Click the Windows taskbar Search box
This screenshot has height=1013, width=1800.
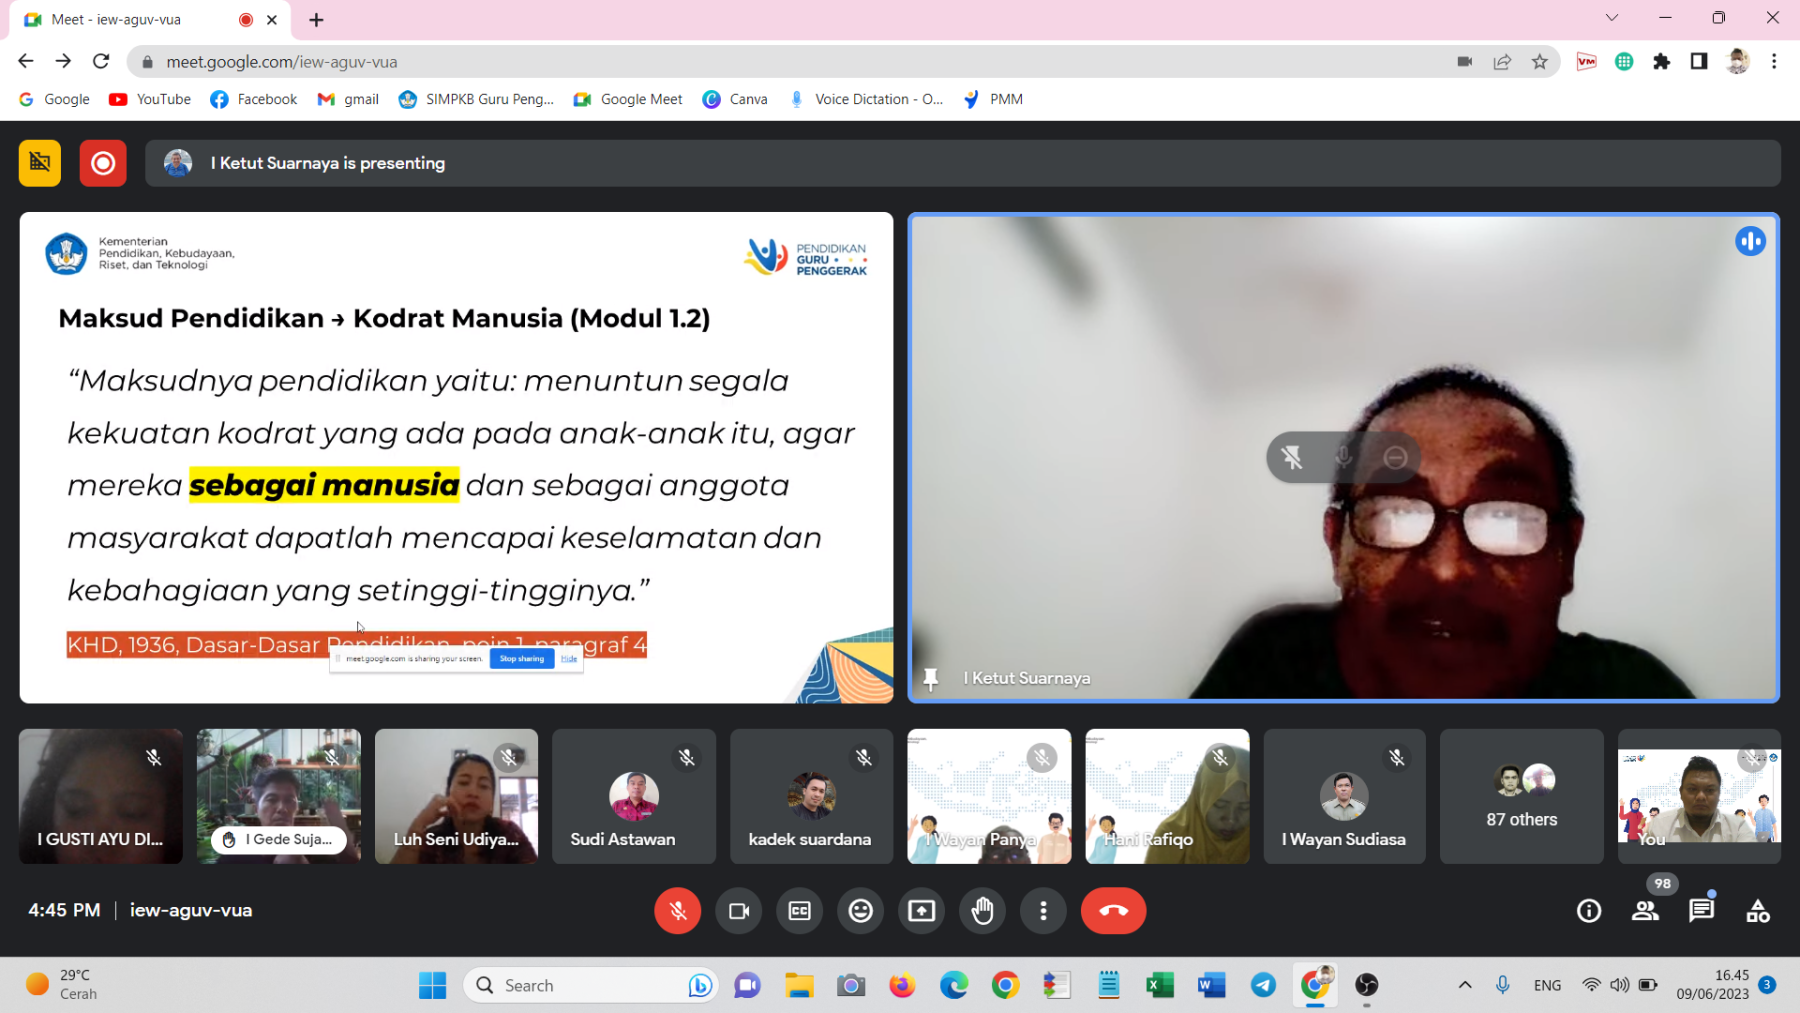(x=590, y=985)
